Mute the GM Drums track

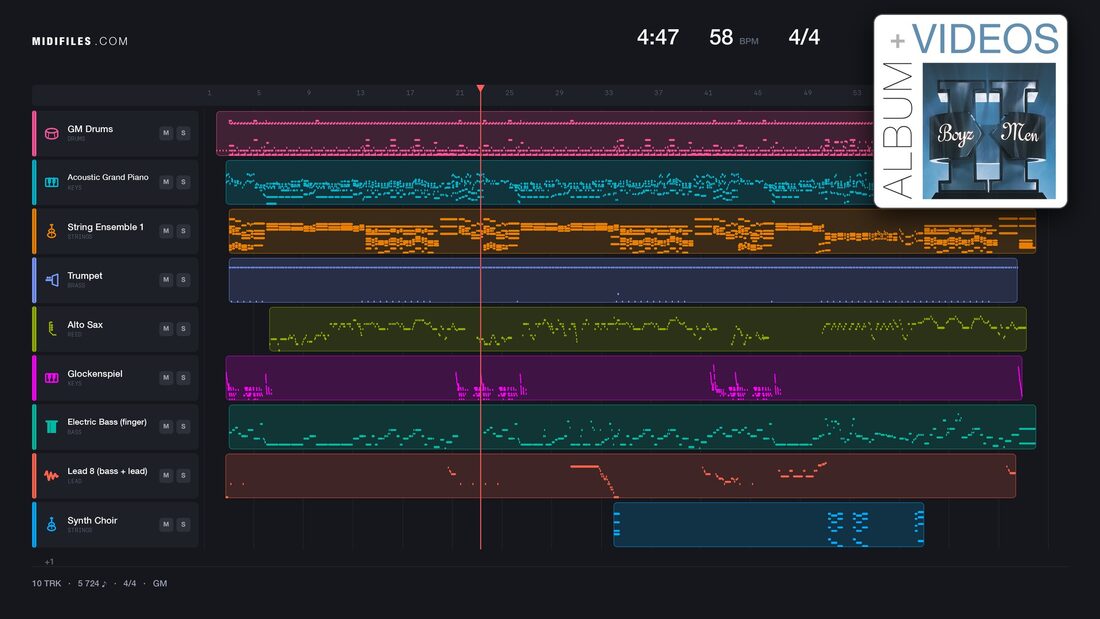(166, 133)
